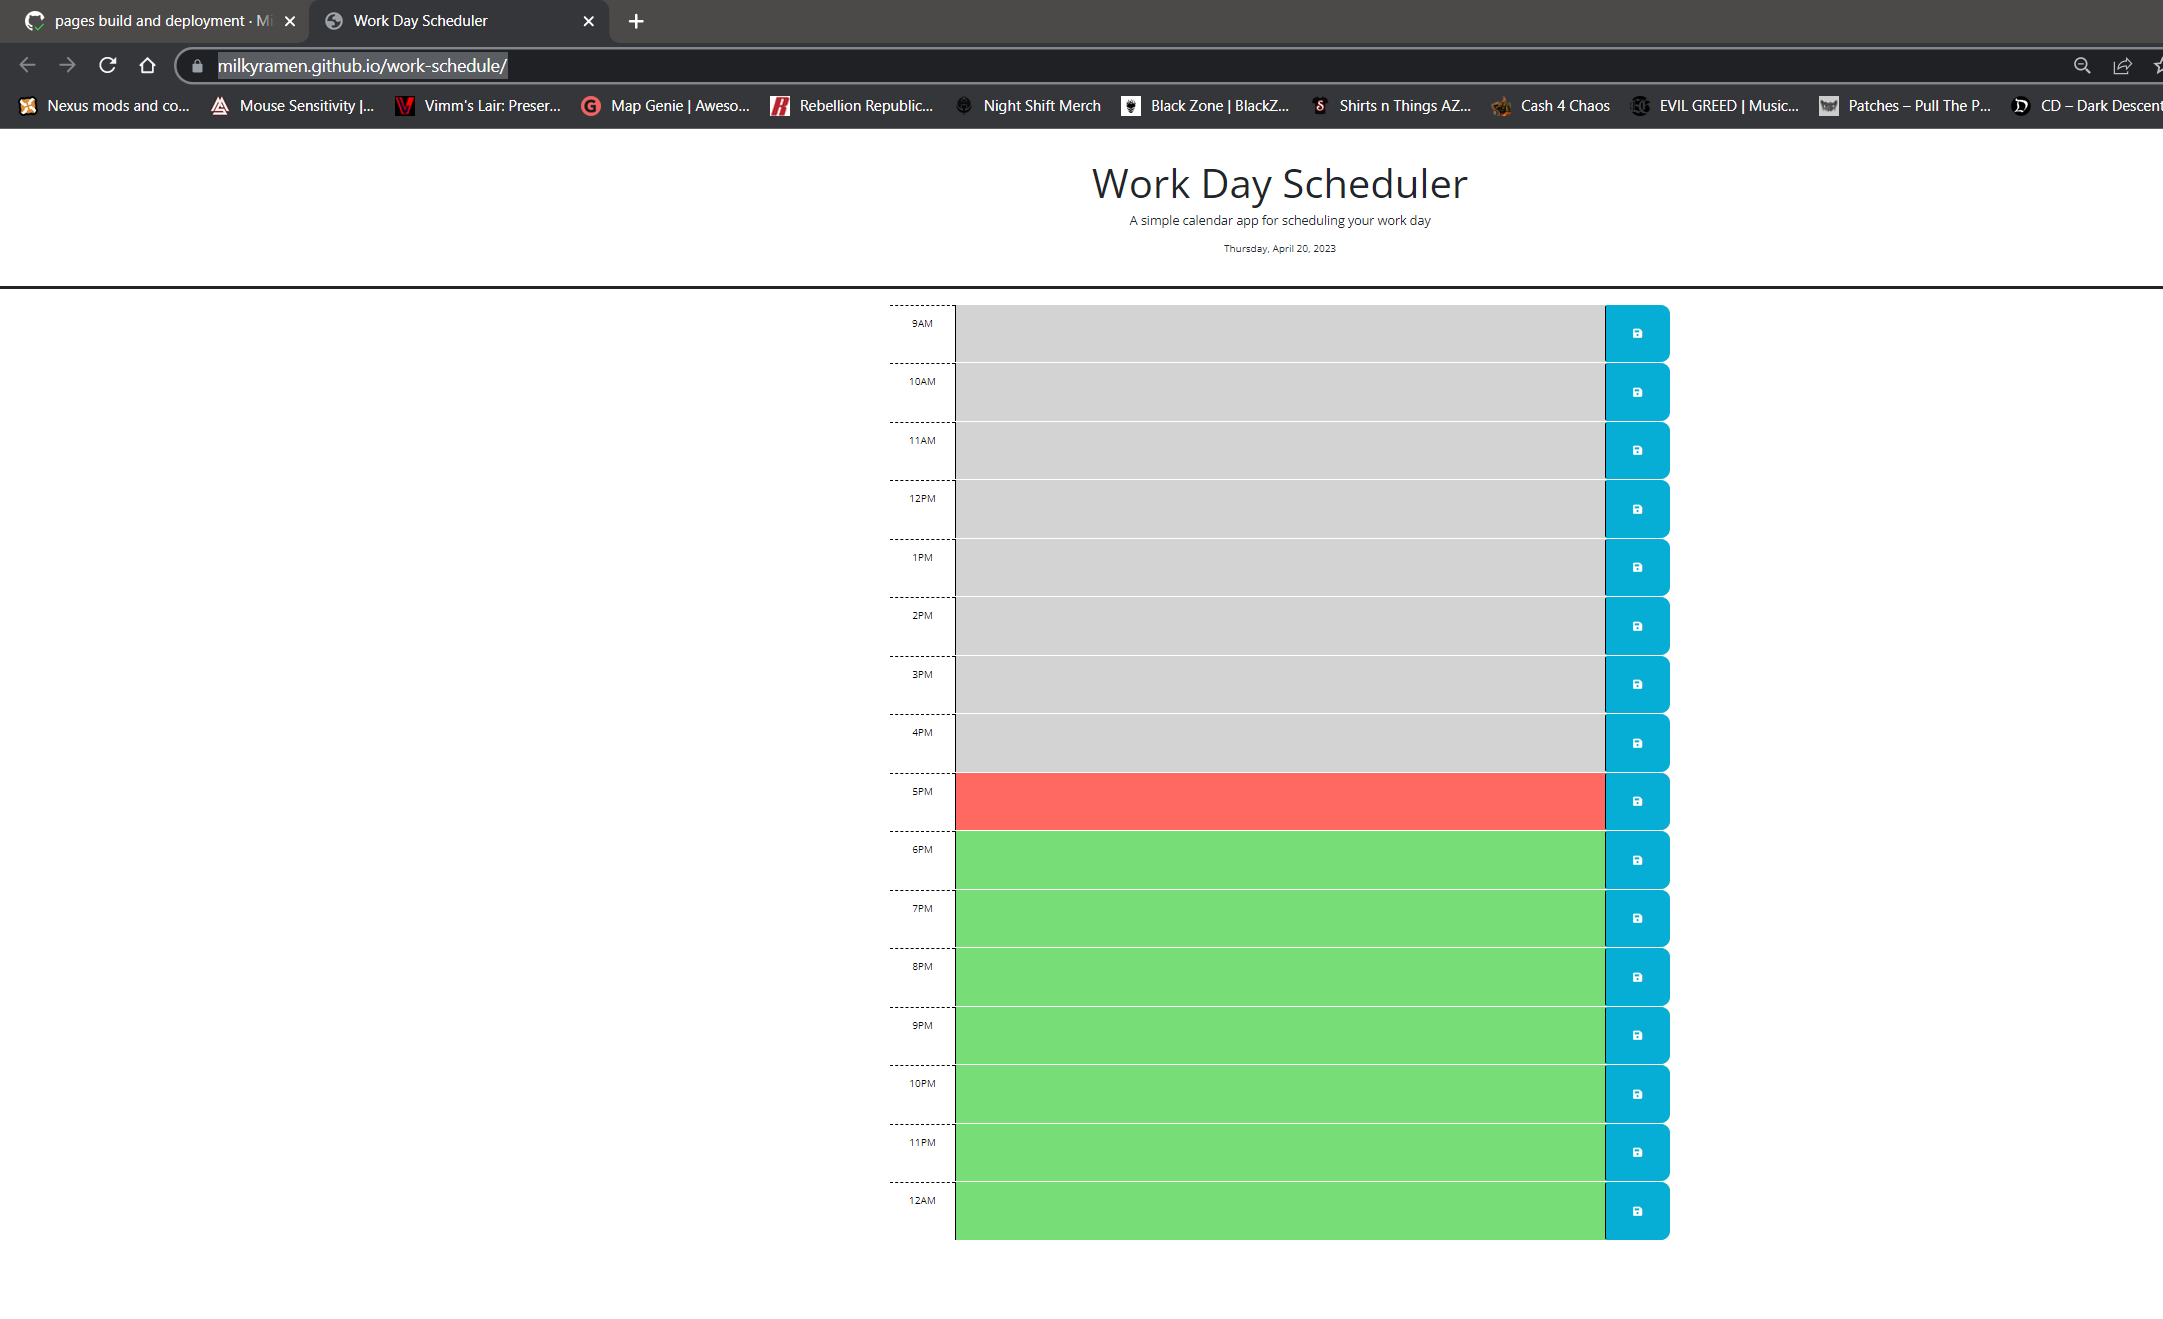Save the 9AM schedule entry

tap(1636, 333)
